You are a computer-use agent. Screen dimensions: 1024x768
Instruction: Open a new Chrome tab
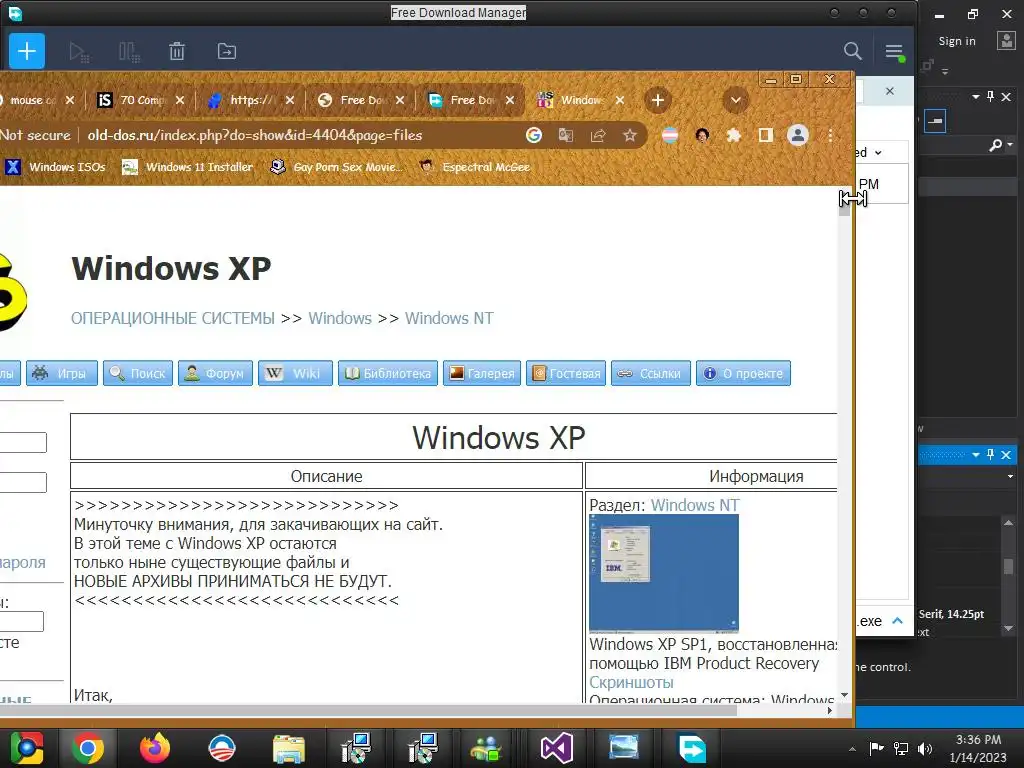pos(658,100)
